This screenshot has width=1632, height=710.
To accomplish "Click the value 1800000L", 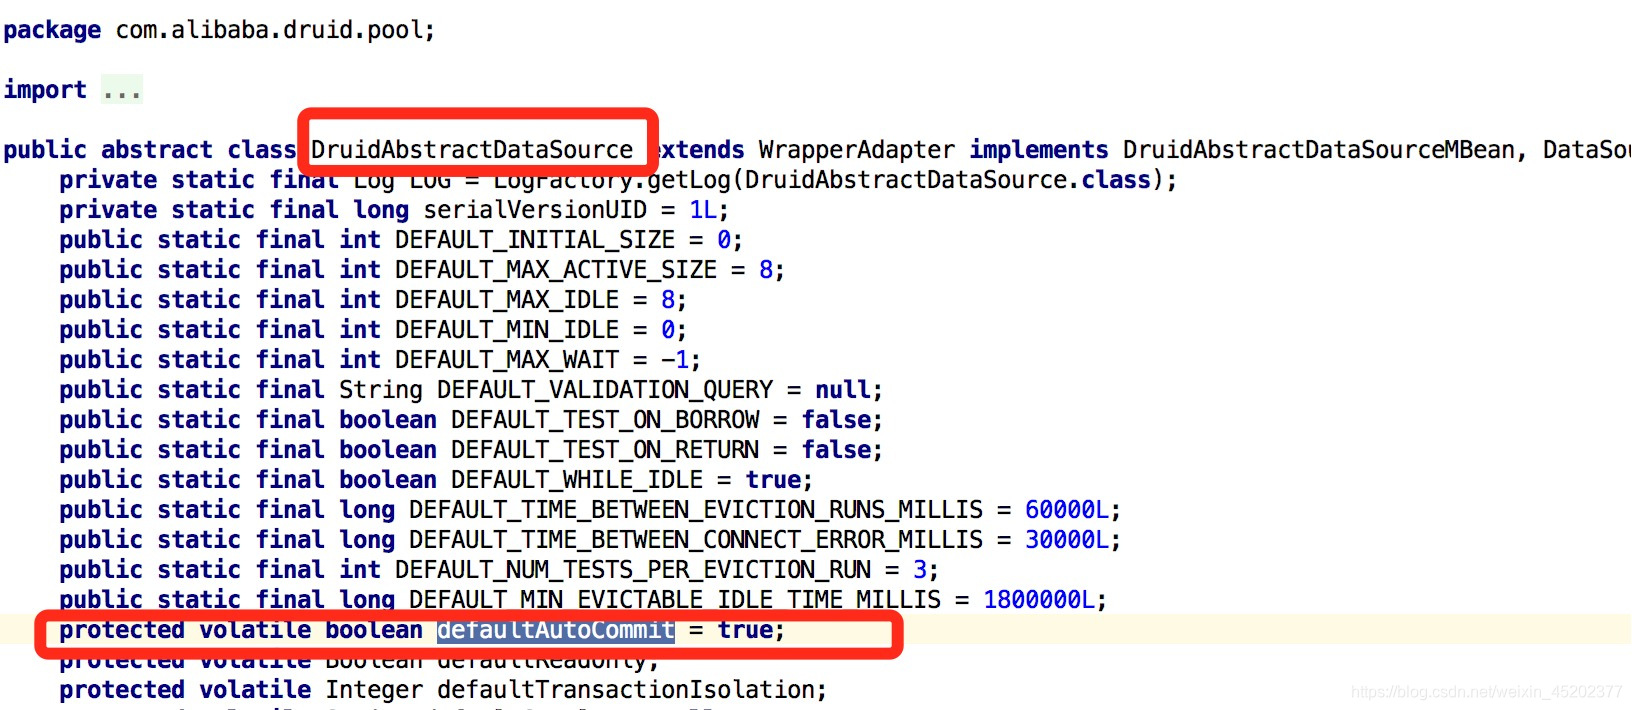I will pos(1038,600).
